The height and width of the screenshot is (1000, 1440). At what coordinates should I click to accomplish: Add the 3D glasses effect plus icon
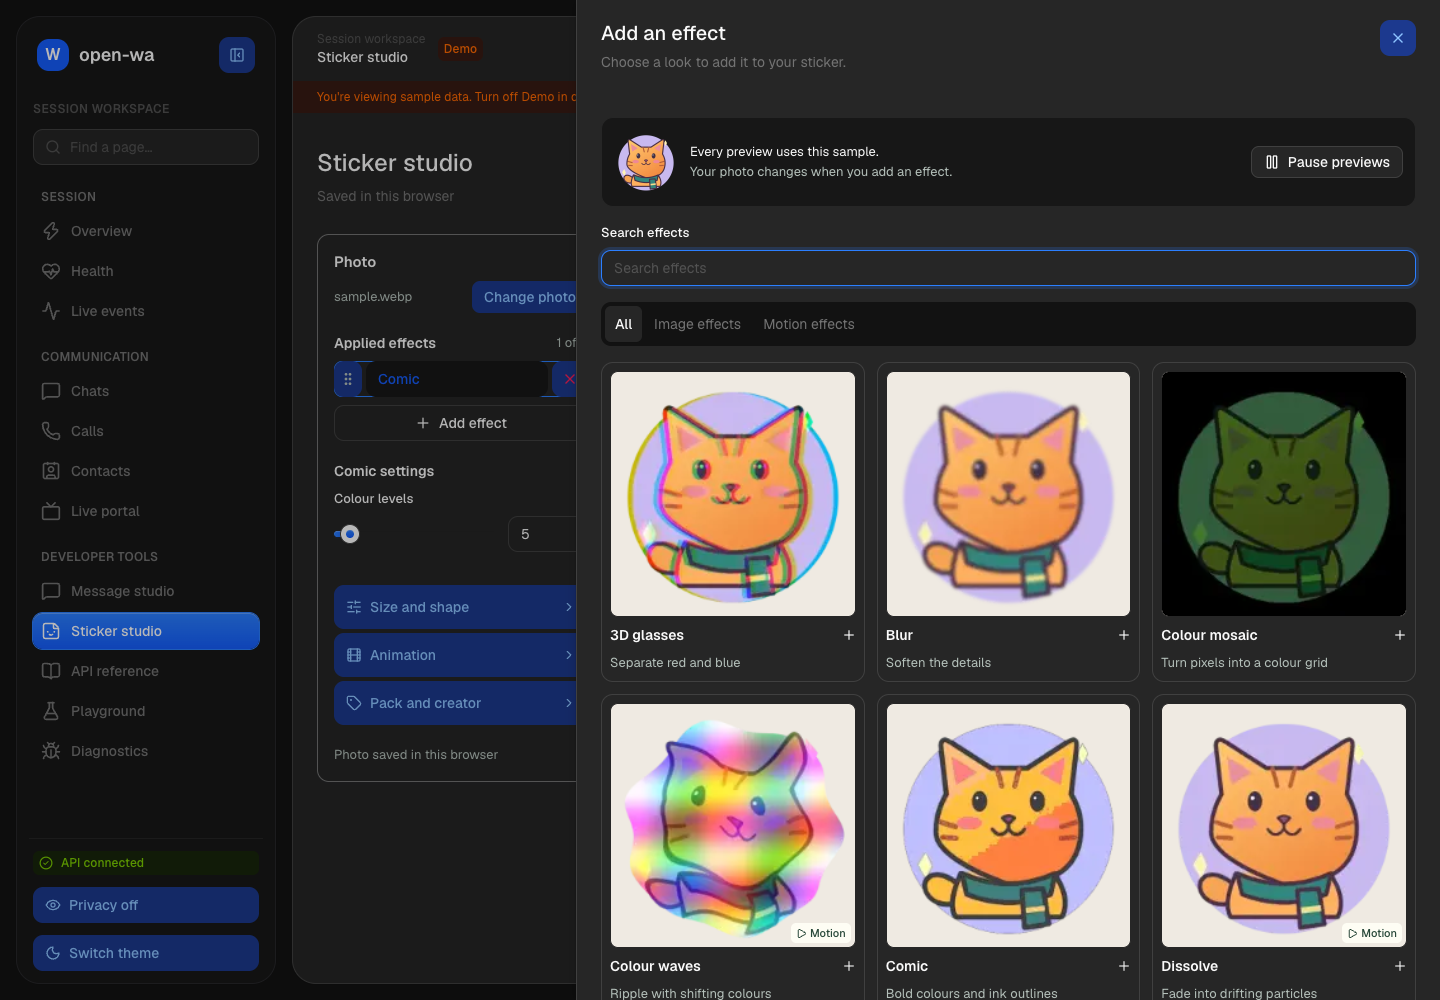coord(849,635)
